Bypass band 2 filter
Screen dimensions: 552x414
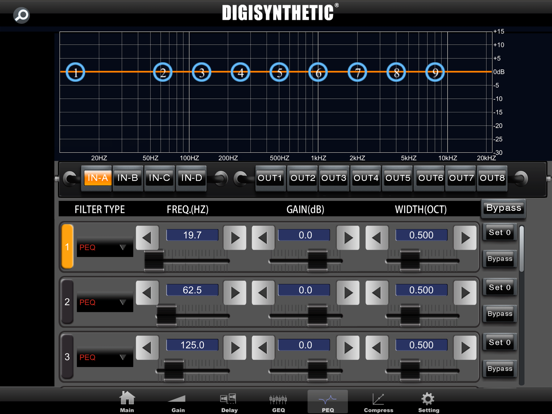coord(500,314)
